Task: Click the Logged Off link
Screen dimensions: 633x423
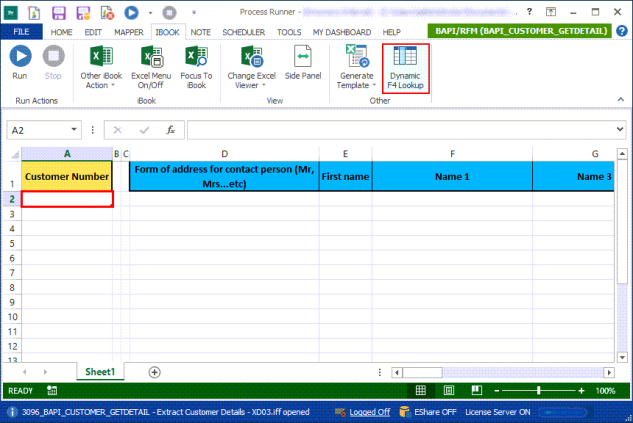Action: 369,412
